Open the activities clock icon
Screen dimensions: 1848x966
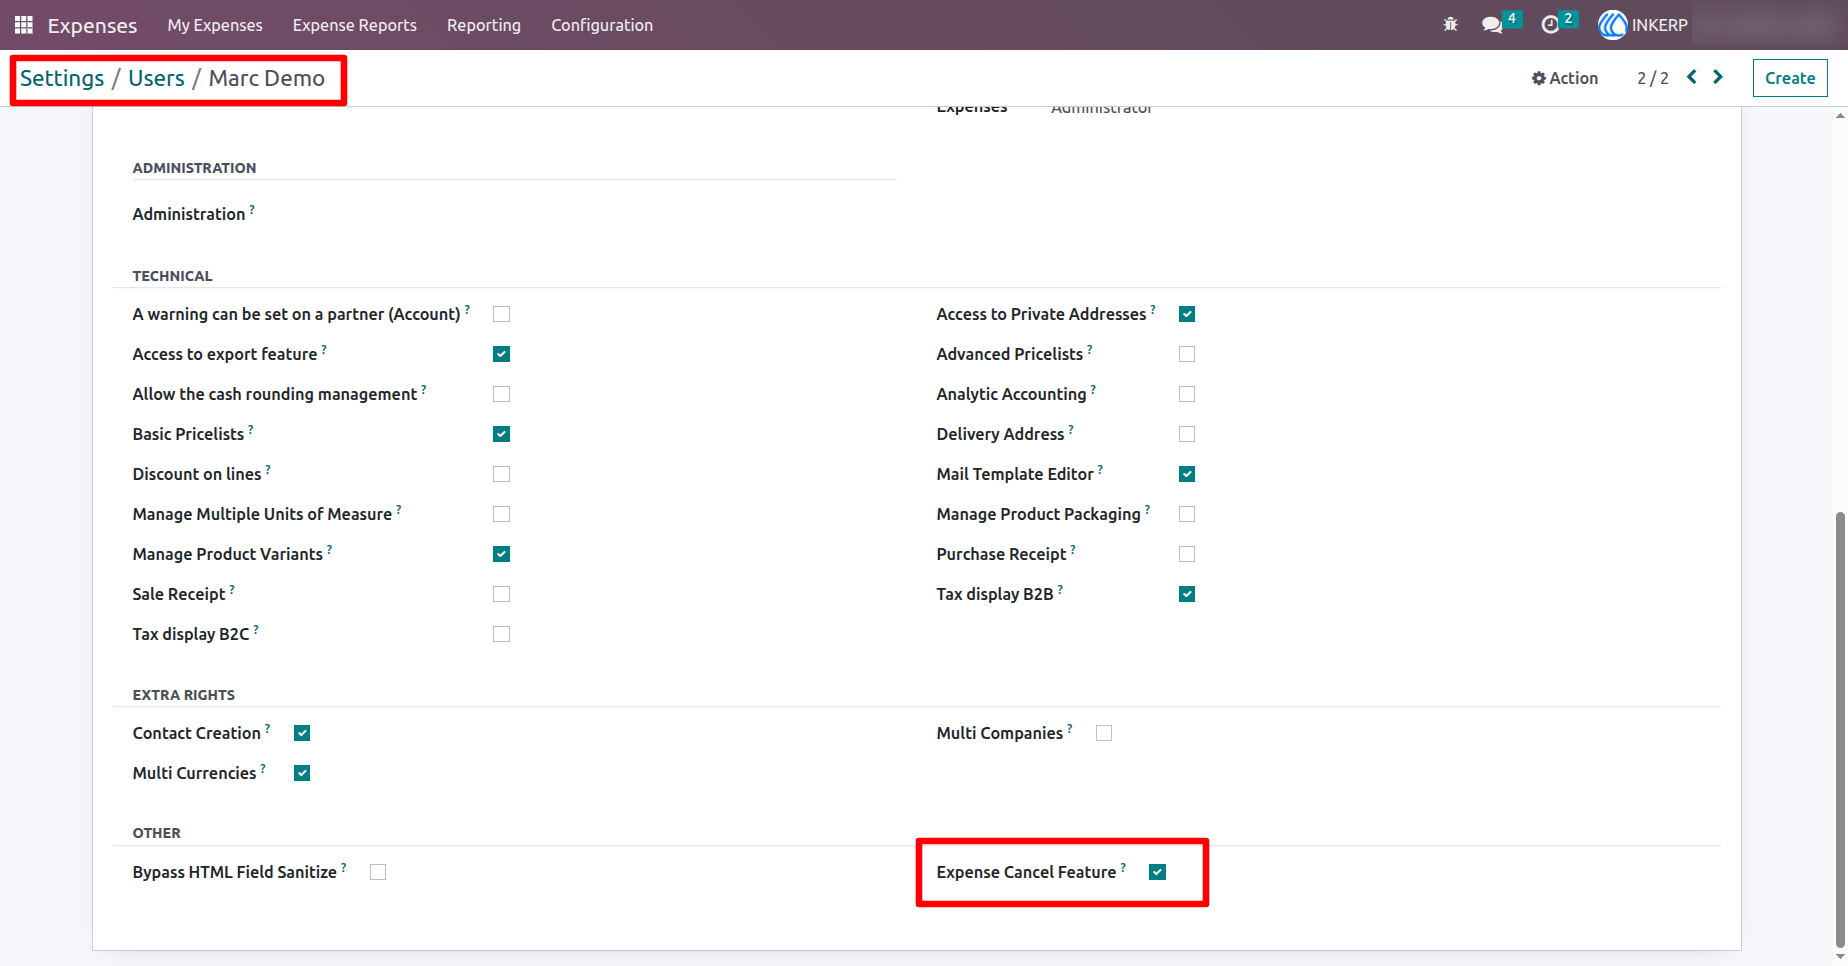click(1550, 25)
